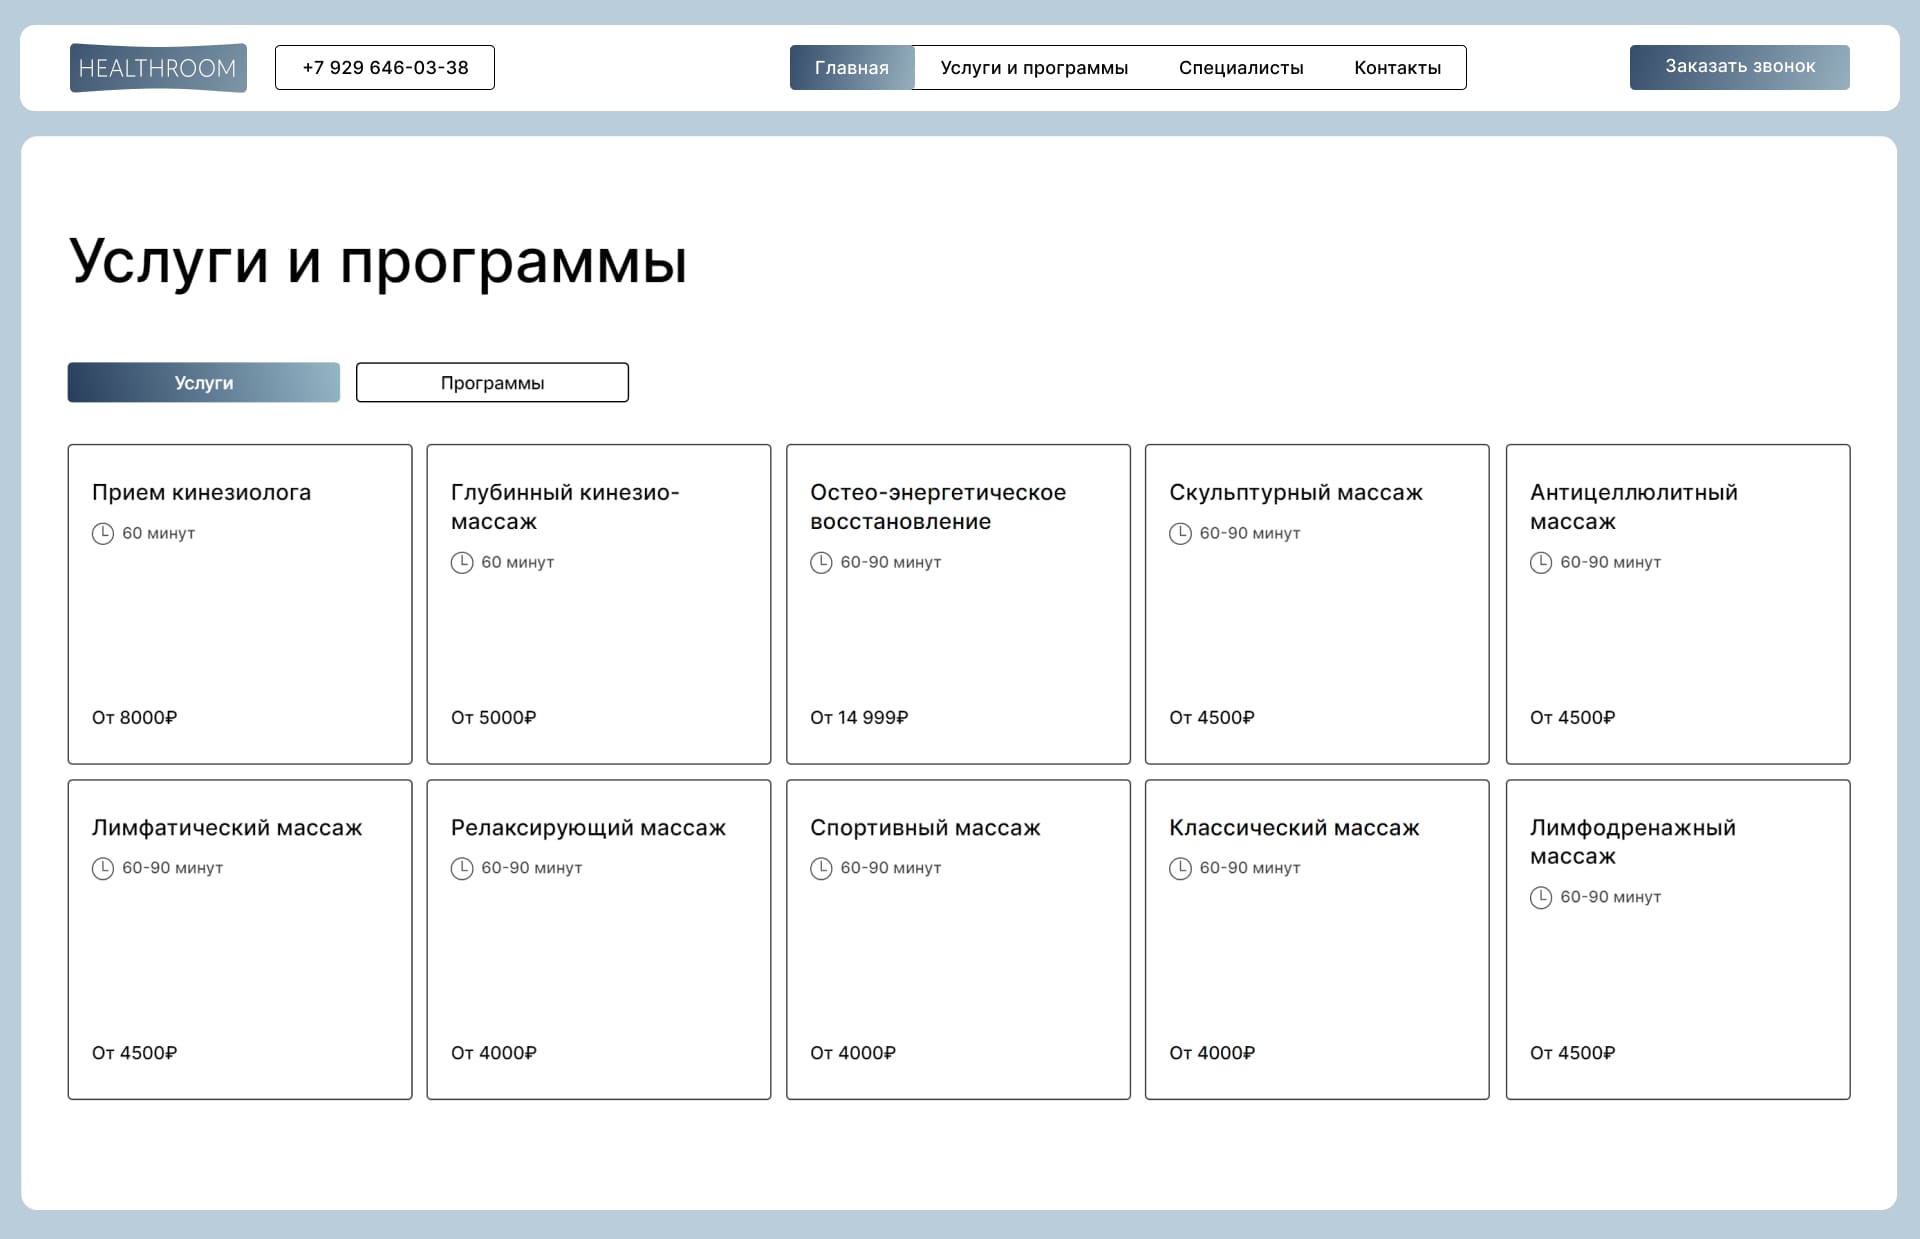Switch to the Услуги filter tab
Image resolution: width=1920 pixels, height=1239 pixels.
click(204, 383)
